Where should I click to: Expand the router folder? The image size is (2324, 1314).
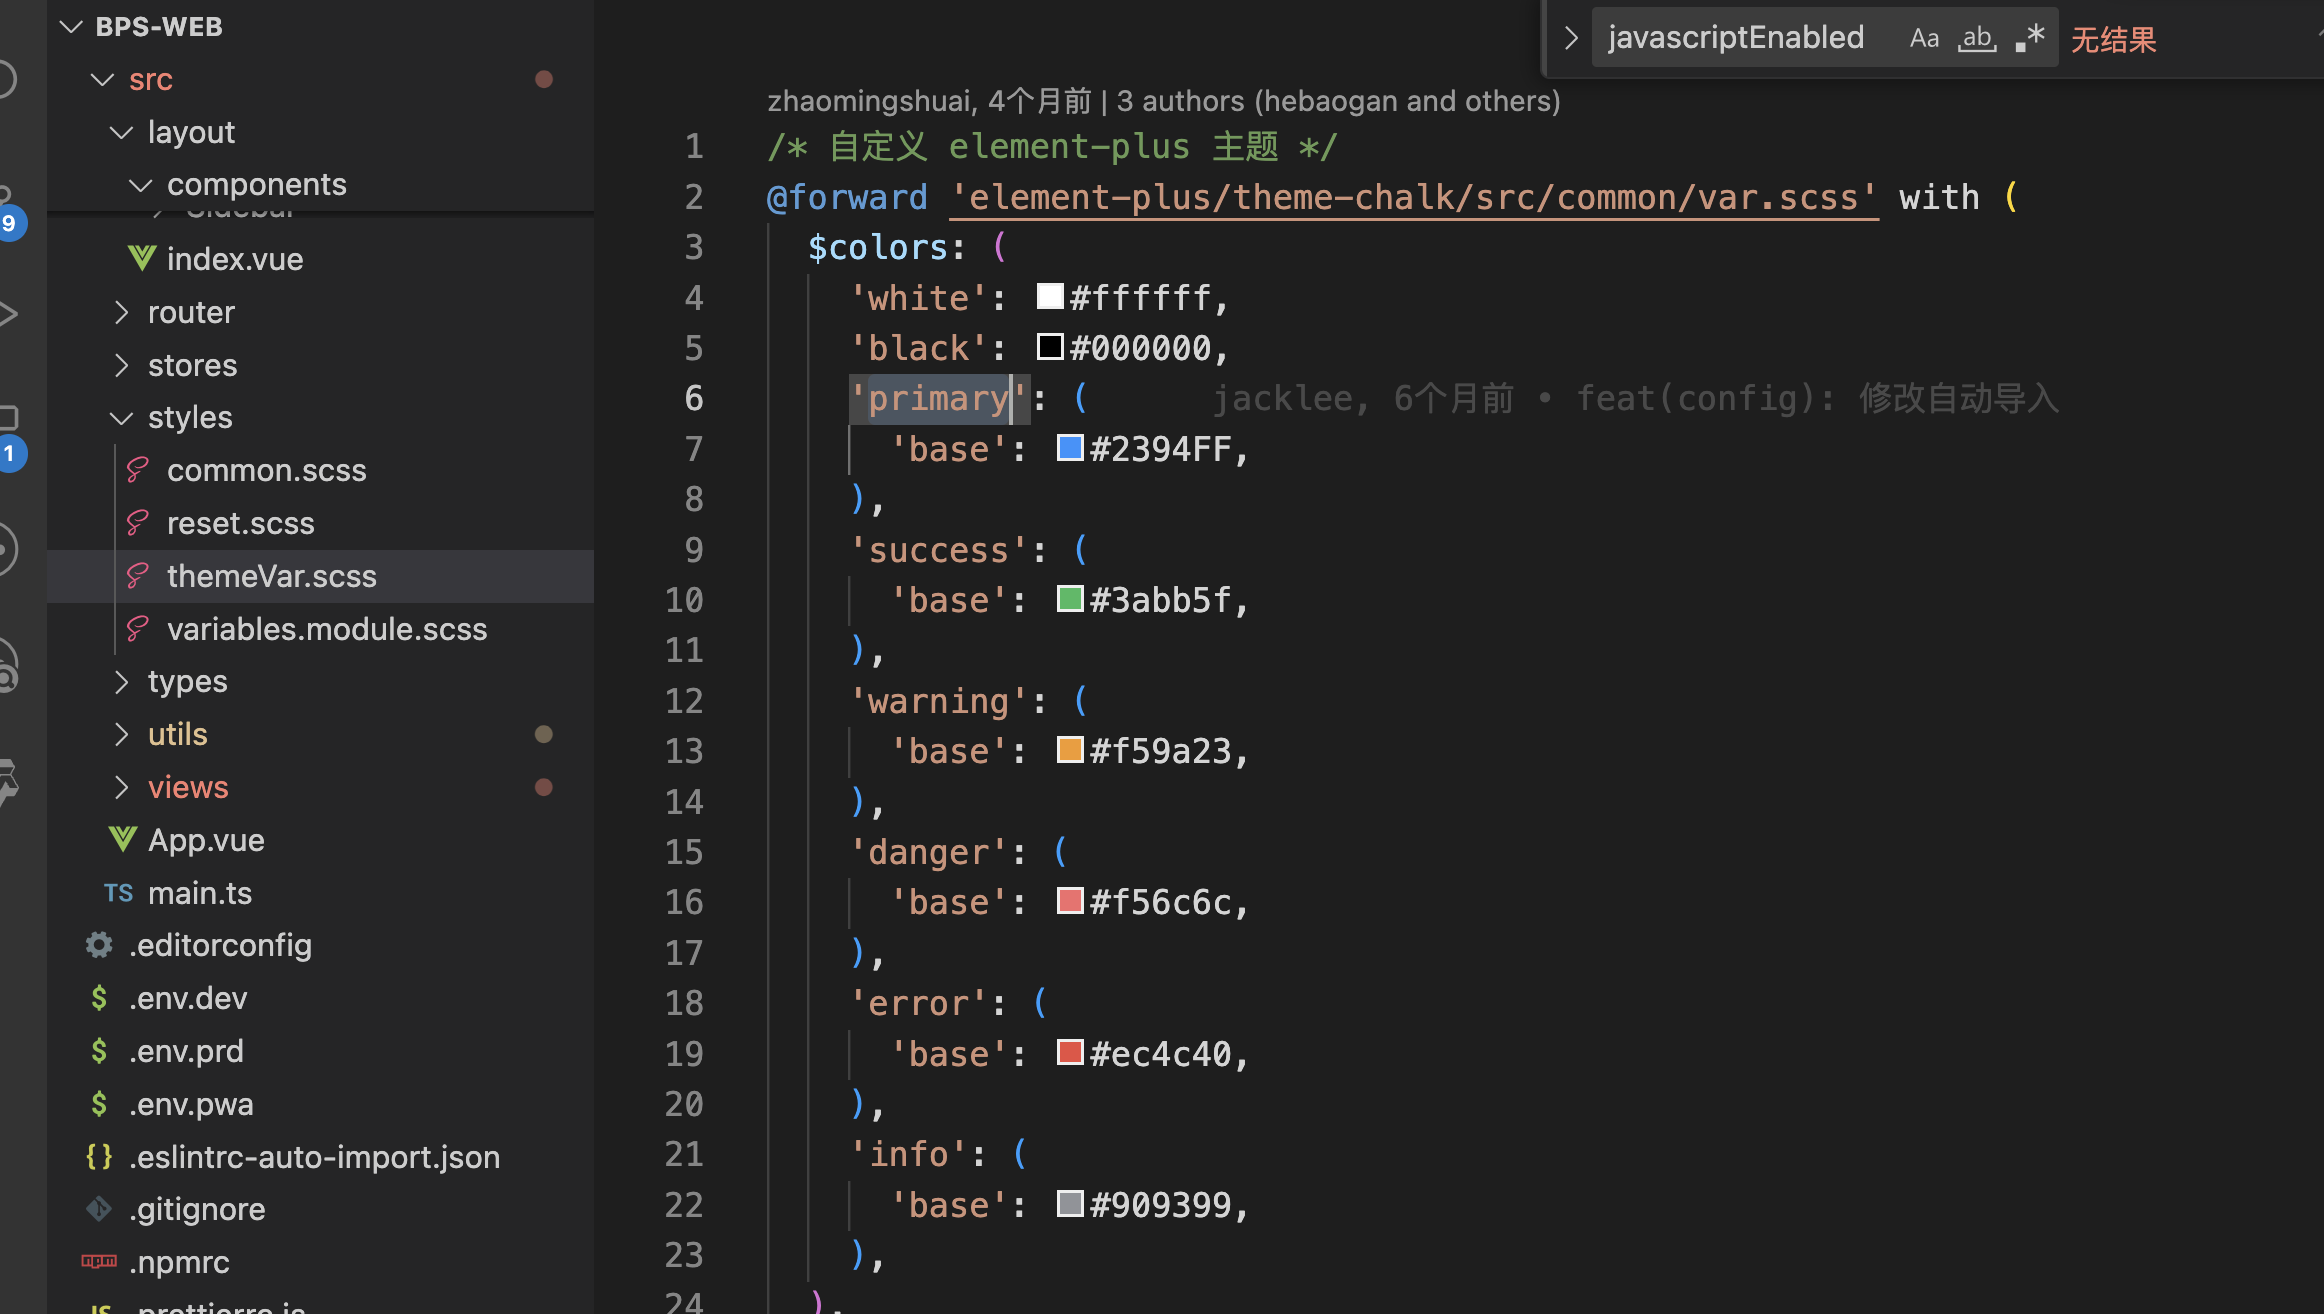[x=190, y=312]
